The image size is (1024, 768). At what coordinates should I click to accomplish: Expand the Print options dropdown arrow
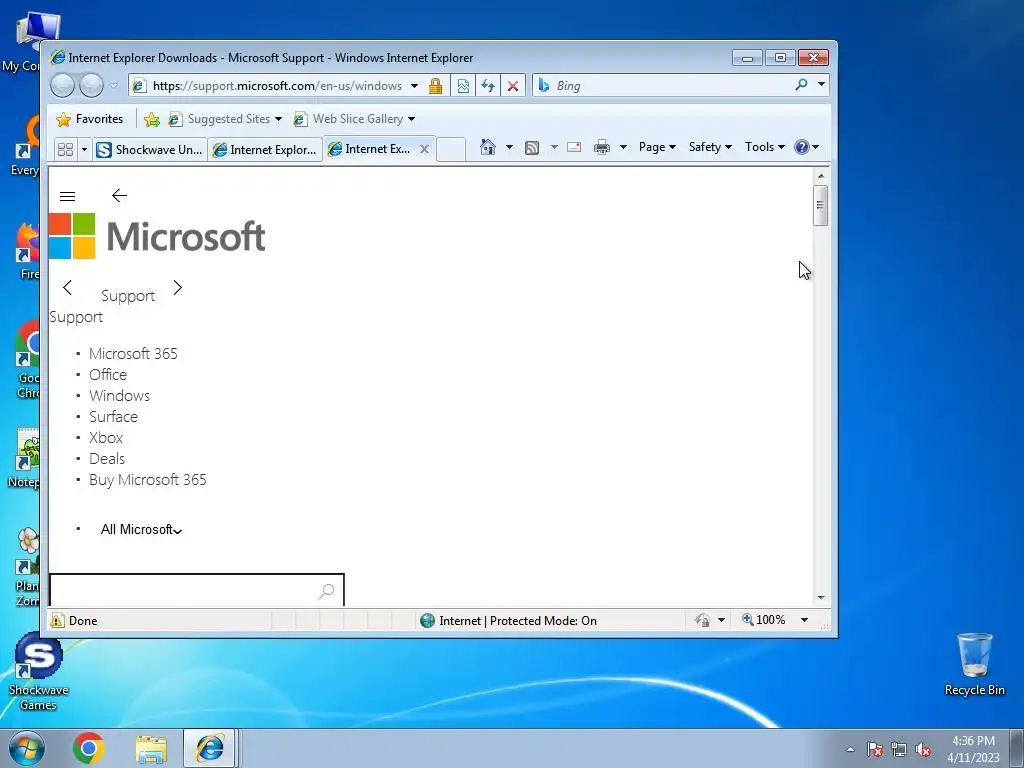pyautogui.click(x=623, y=147)
